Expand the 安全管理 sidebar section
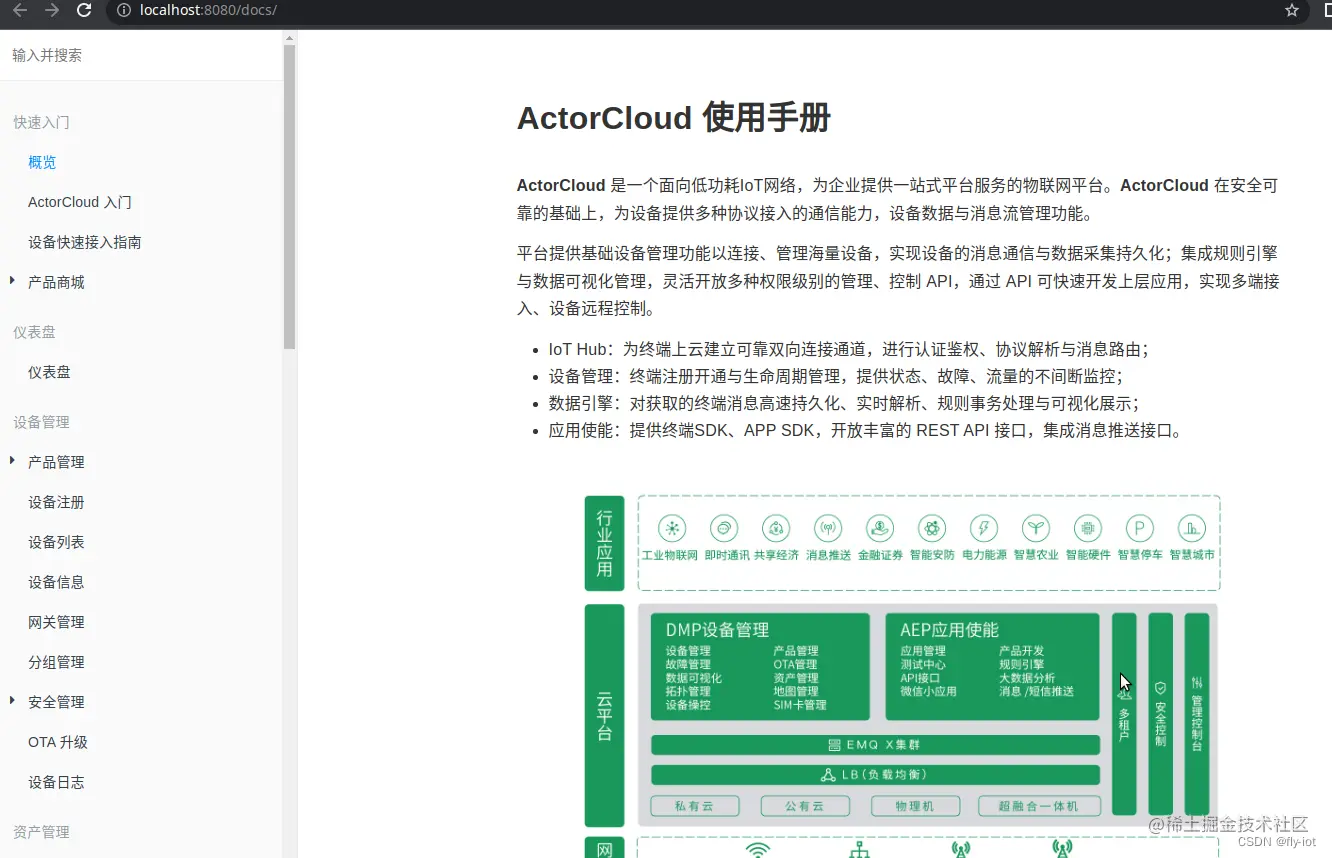 point(12,701)
